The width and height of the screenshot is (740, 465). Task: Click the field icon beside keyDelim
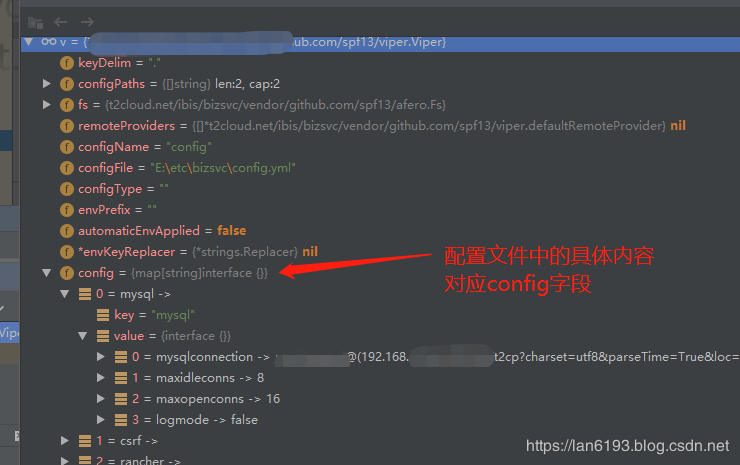click(67, 63)
